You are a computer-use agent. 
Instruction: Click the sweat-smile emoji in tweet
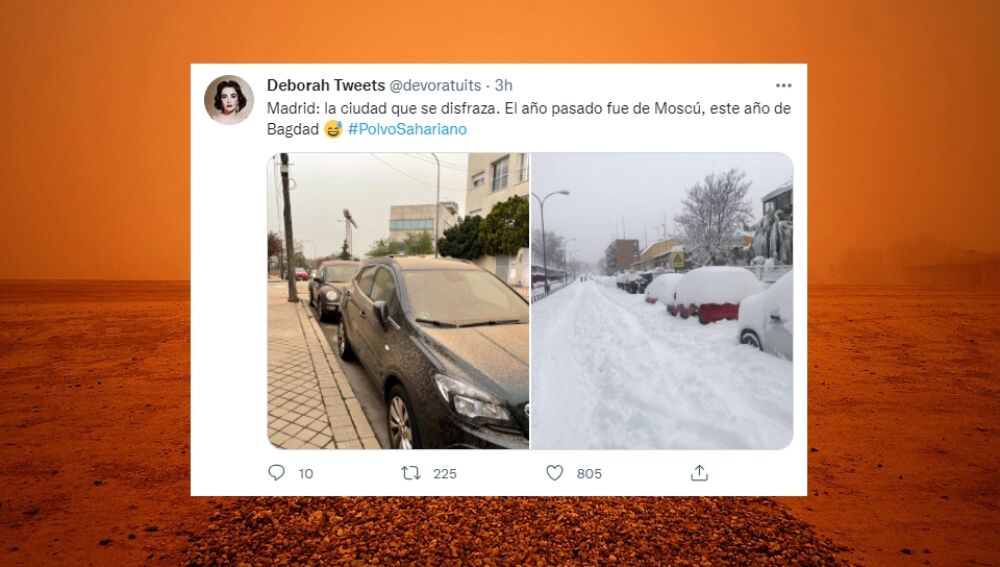coord(333,129)
